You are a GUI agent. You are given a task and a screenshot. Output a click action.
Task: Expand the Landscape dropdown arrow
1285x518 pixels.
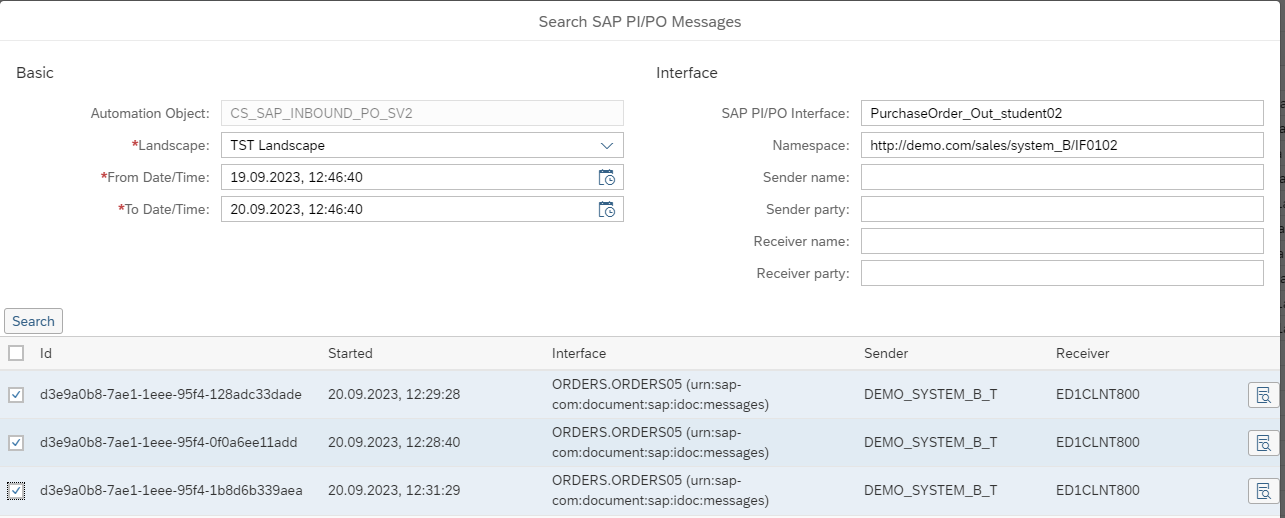(x=606, y=146)
